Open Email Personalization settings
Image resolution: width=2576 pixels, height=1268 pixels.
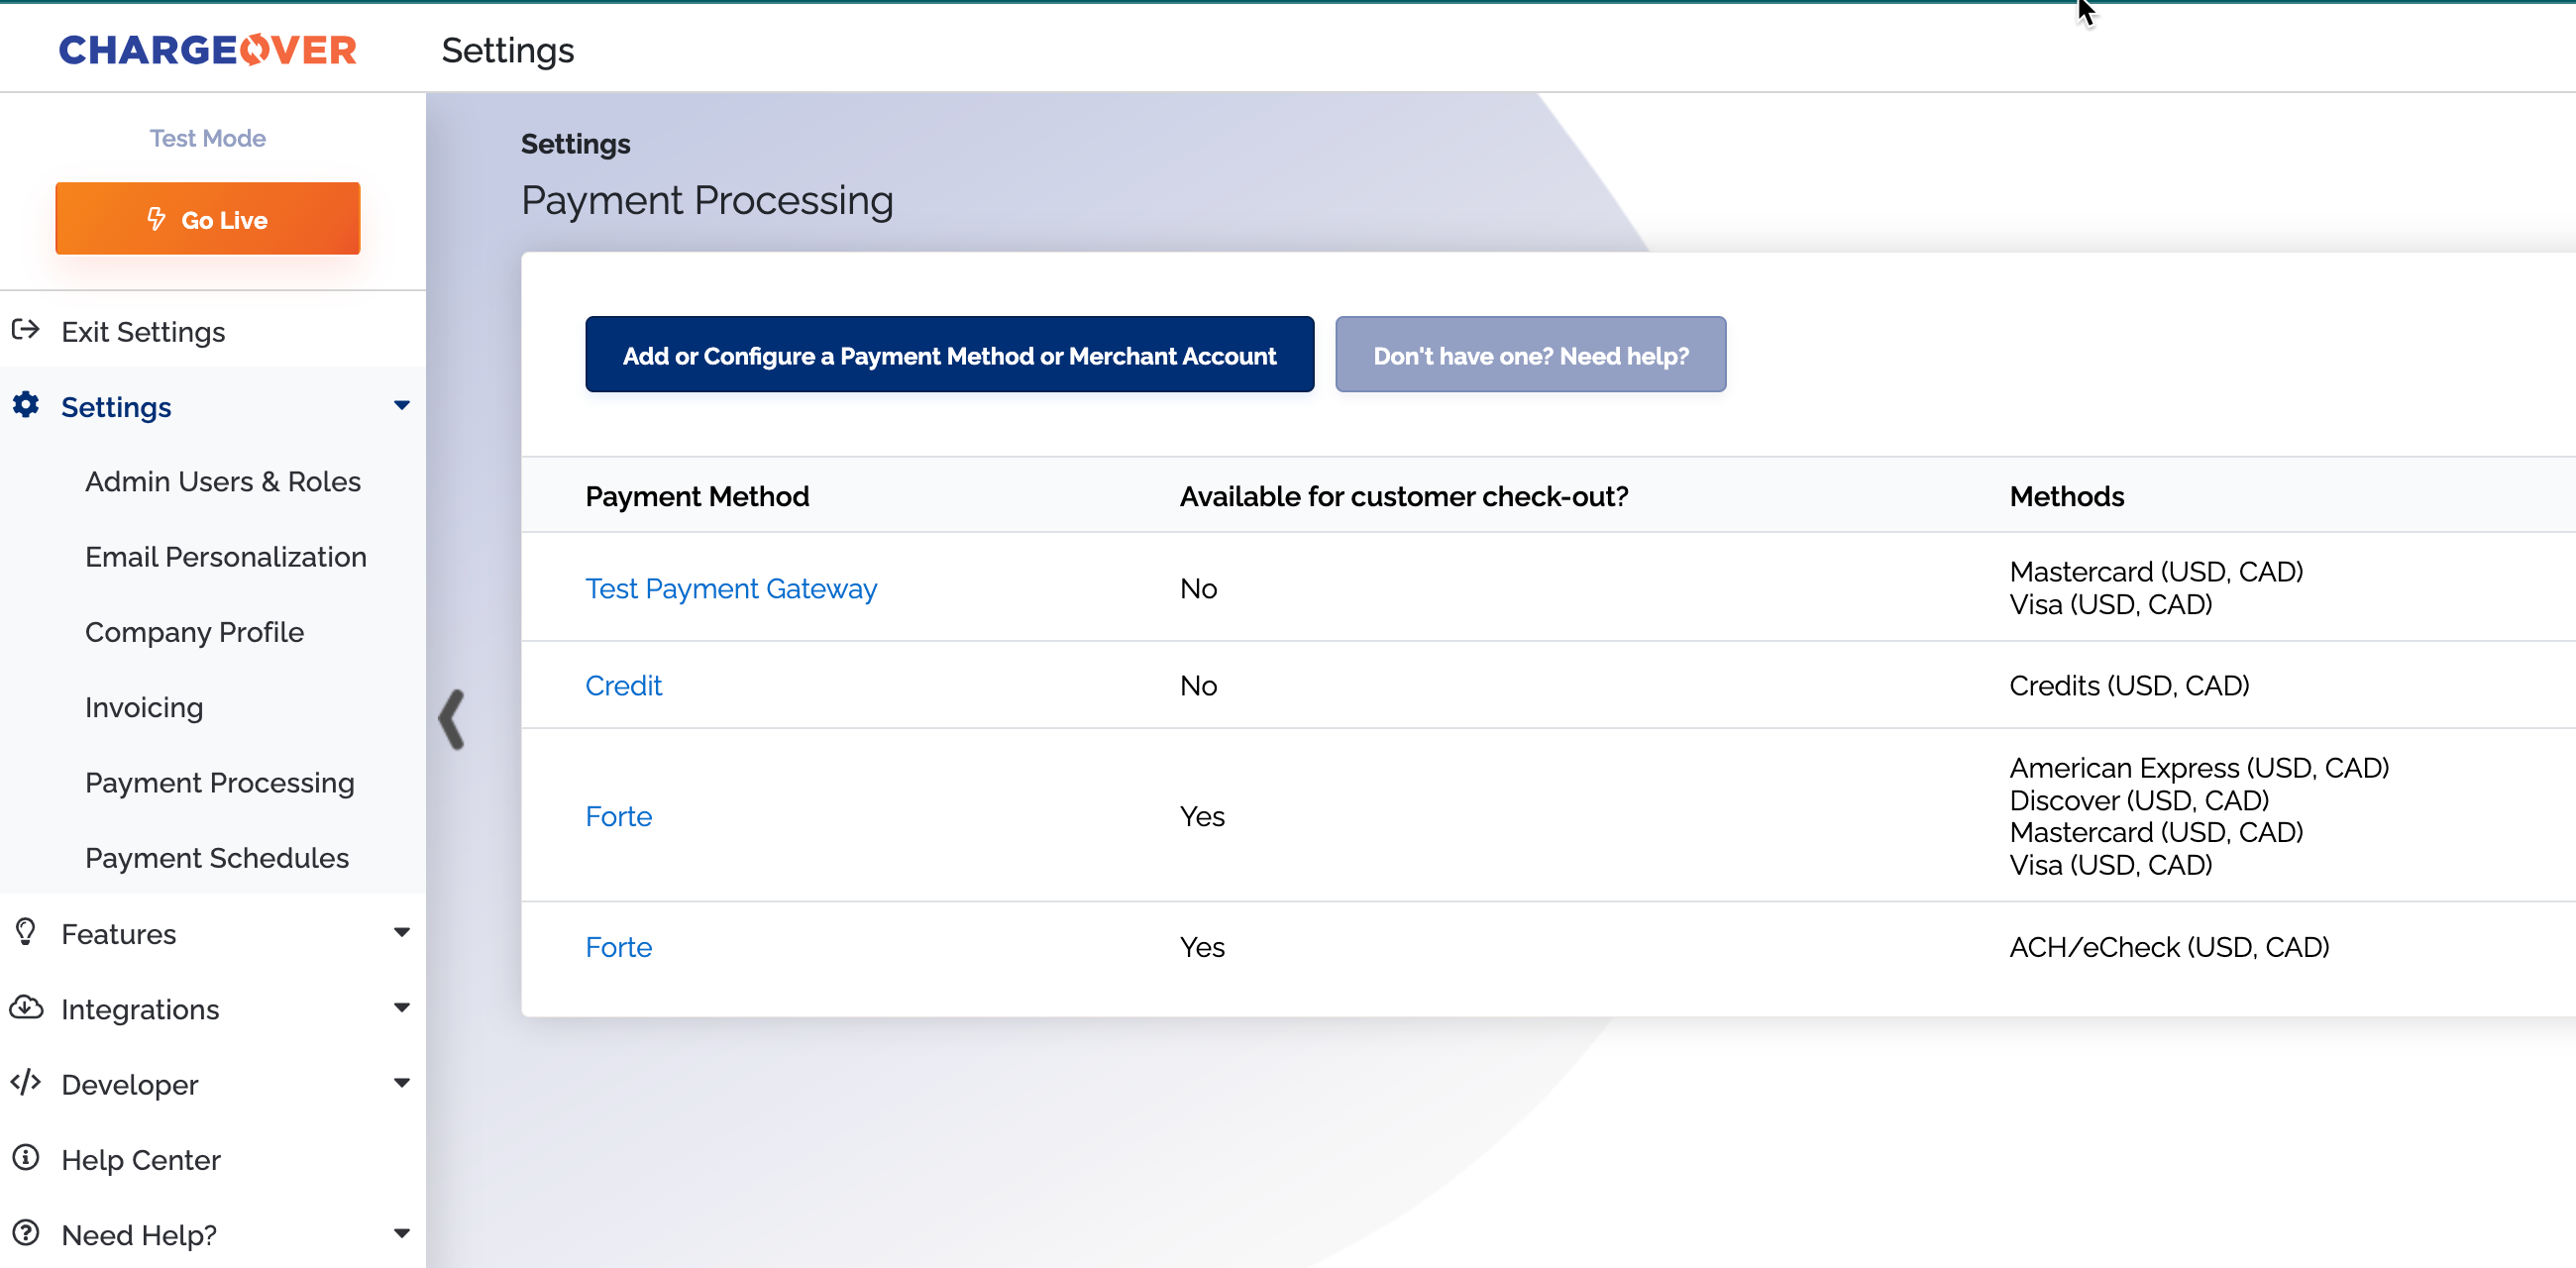tap(225, 557)
